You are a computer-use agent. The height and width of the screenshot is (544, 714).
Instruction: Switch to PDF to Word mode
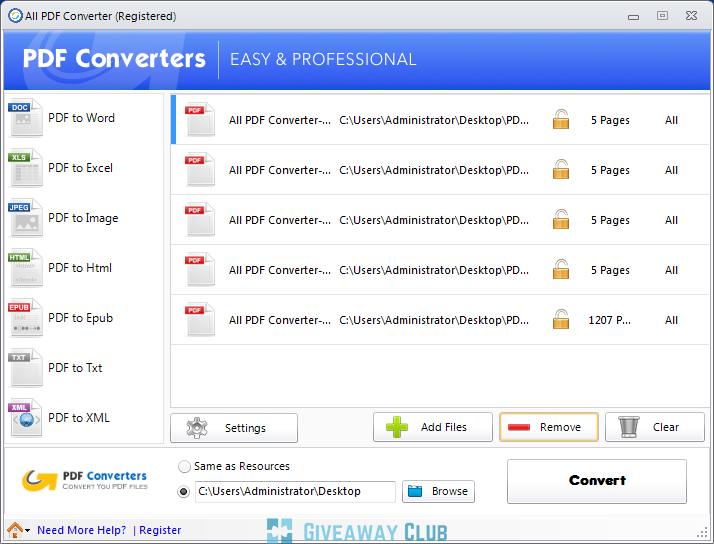point(82,118)
